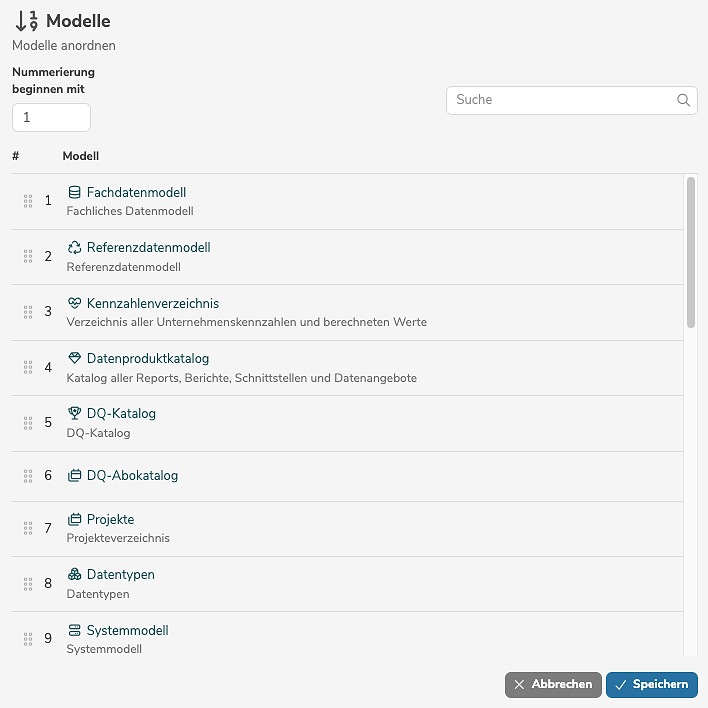Click the server icon beside Systemmodell

[74, 630]
